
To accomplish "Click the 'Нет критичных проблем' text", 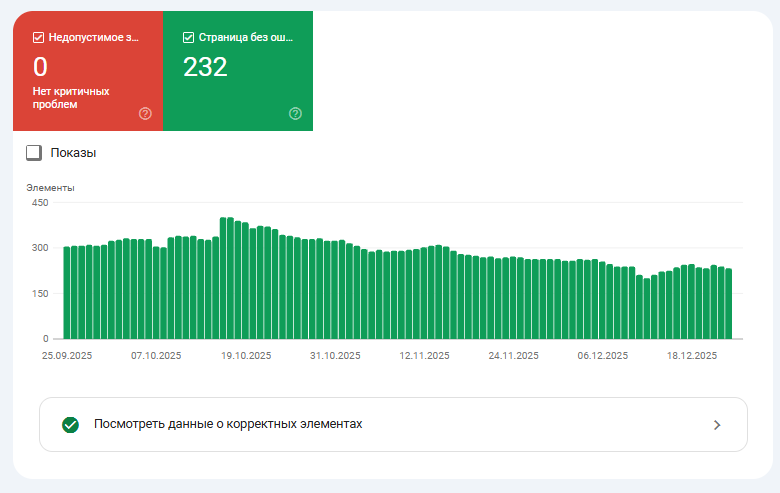I will click(71, 98).
